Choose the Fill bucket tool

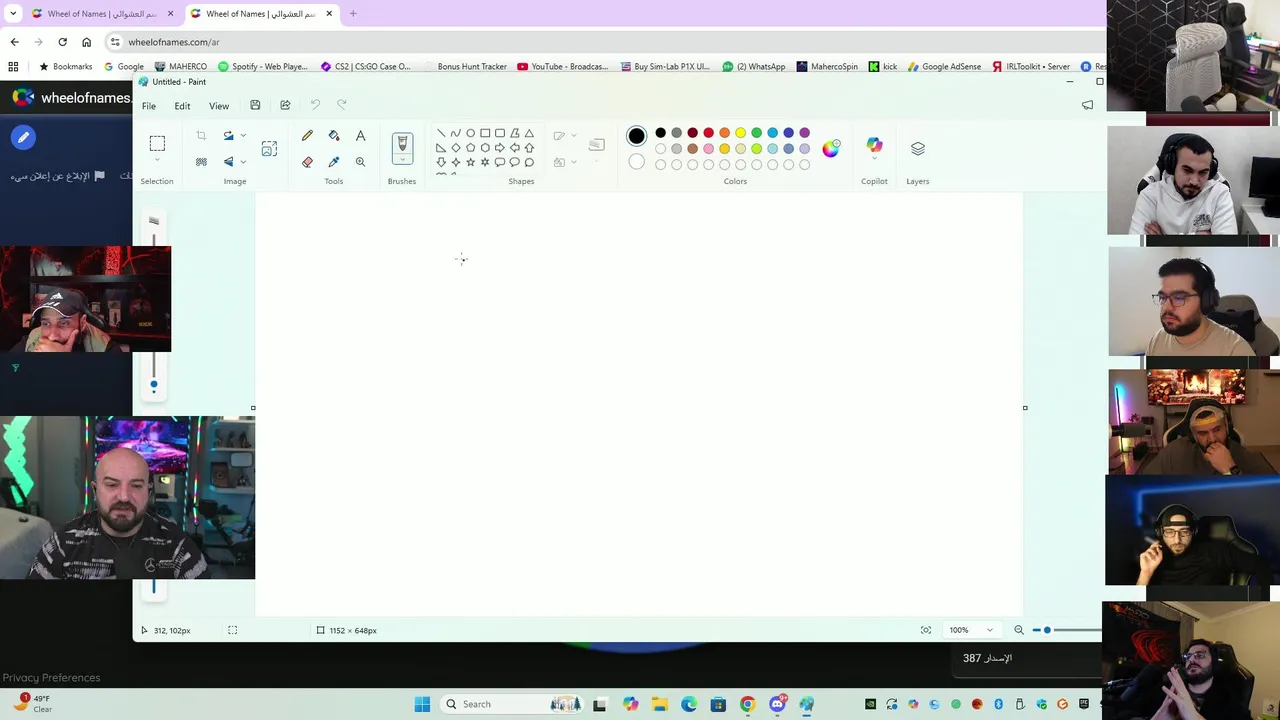[334, 135]
